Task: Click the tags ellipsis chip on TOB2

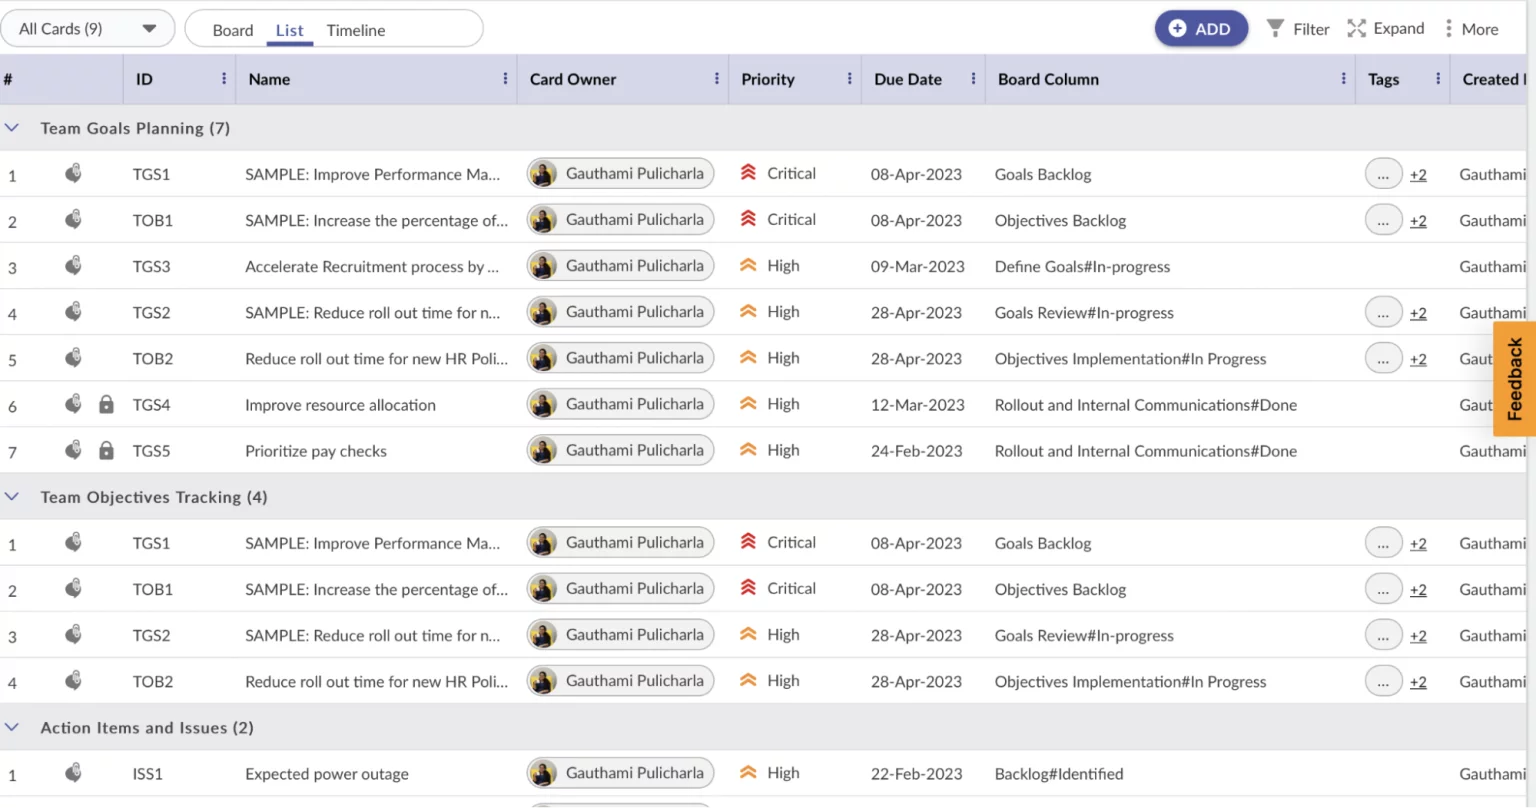Action: point(1384,358)
